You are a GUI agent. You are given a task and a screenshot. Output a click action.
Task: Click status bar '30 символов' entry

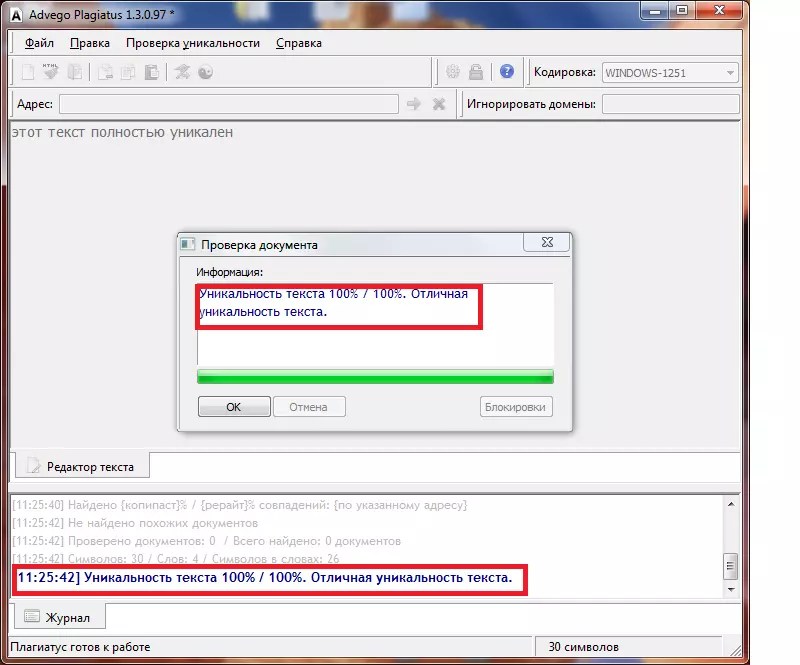point(583,647)
